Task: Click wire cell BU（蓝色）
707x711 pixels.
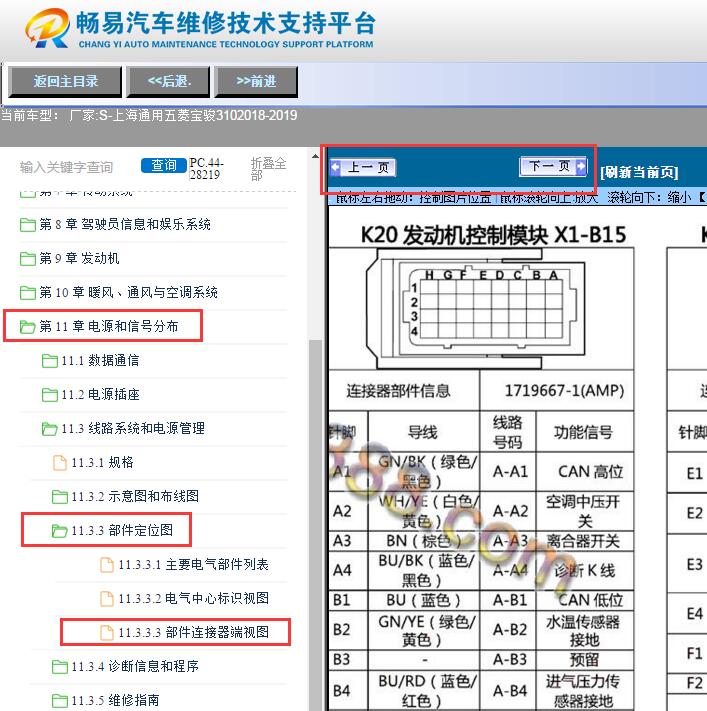Action: coord(423,600)
